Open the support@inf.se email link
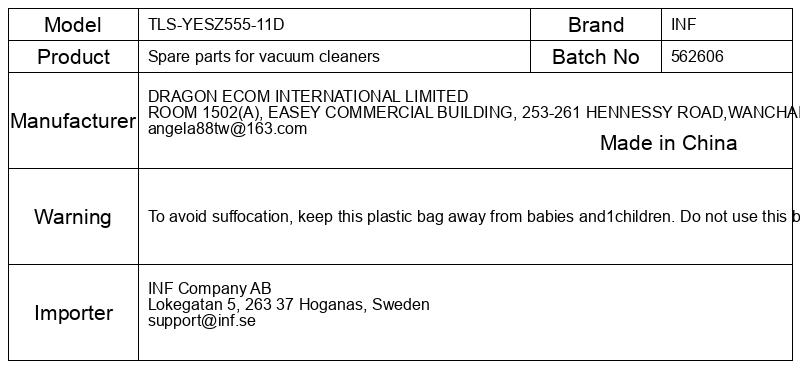Screen dimensions: 800x380 point(202,321)
